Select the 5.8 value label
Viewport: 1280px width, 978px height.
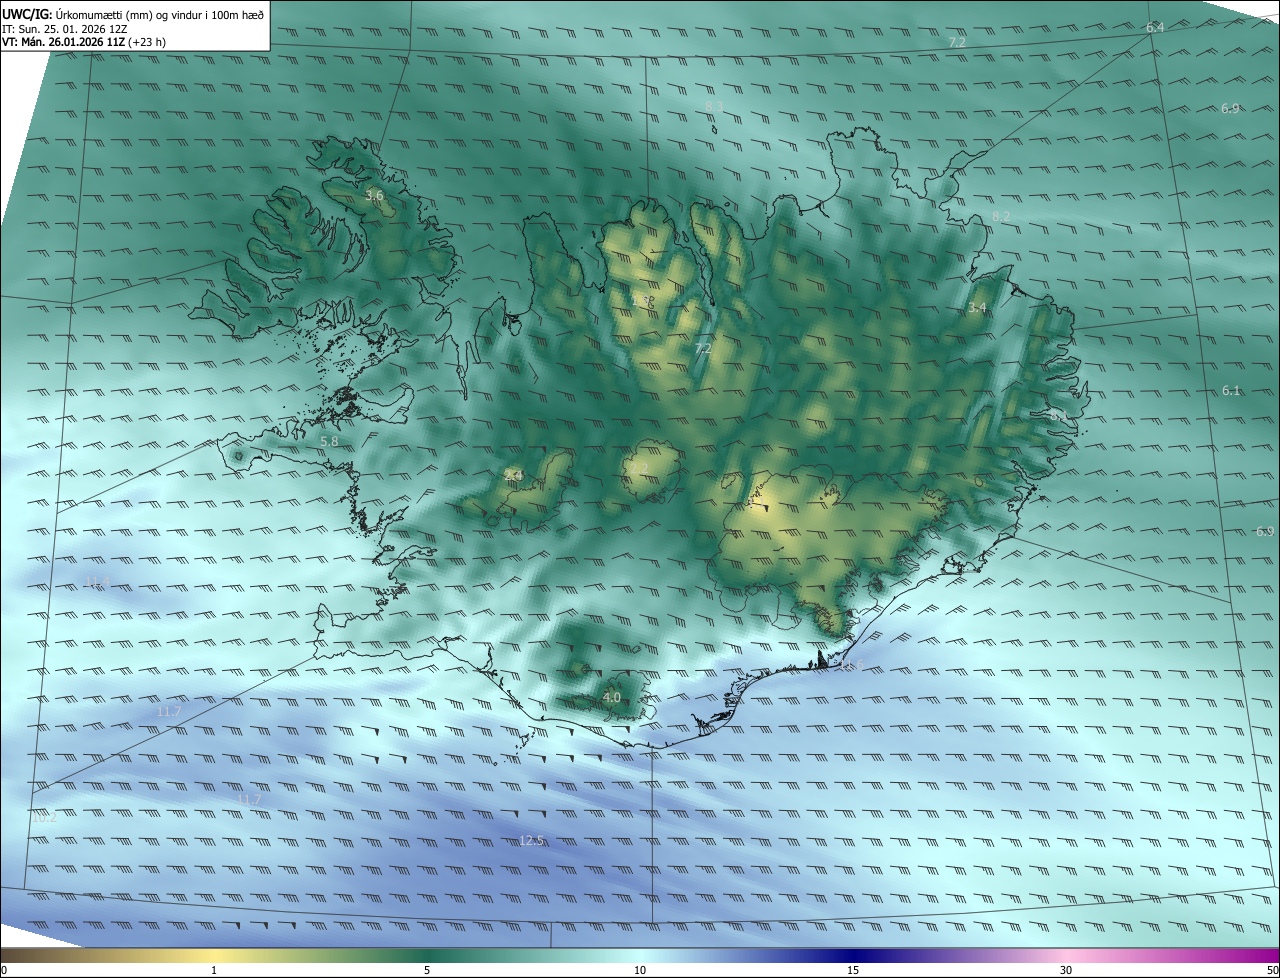click(x=329, y=440)
